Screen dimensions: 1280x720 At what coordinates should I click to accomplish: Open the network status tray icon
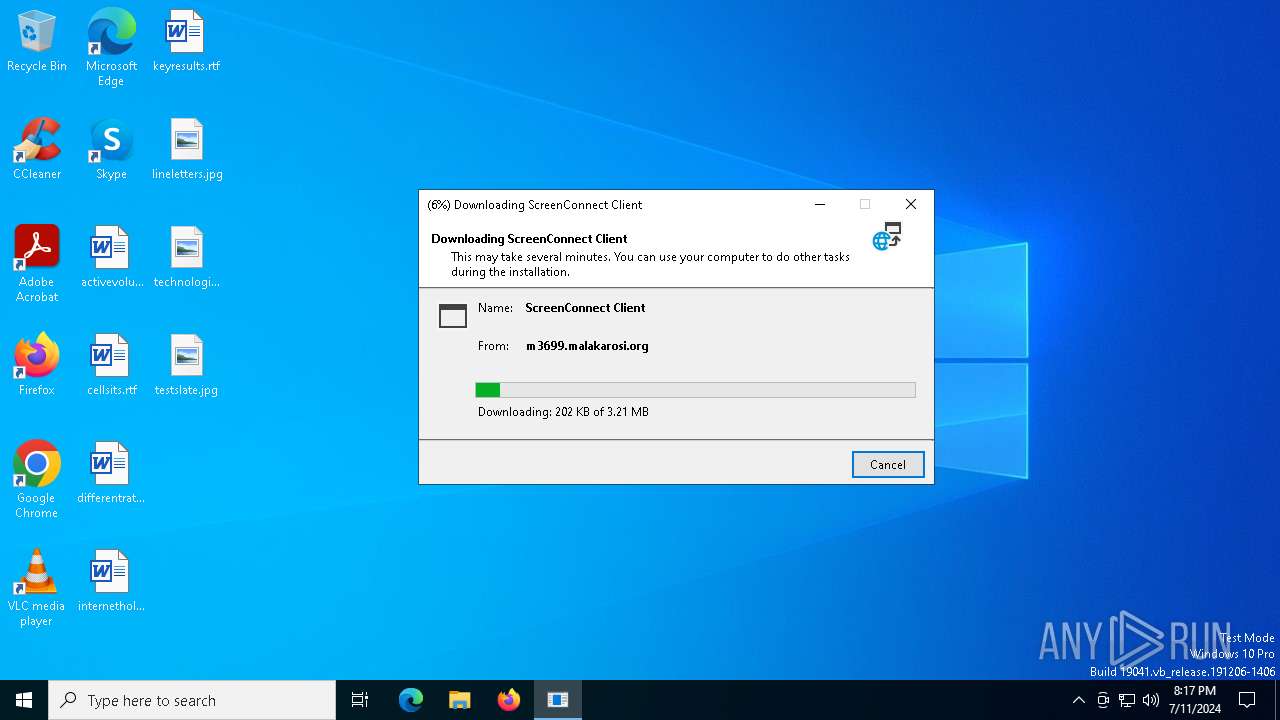pos(1127,700)
